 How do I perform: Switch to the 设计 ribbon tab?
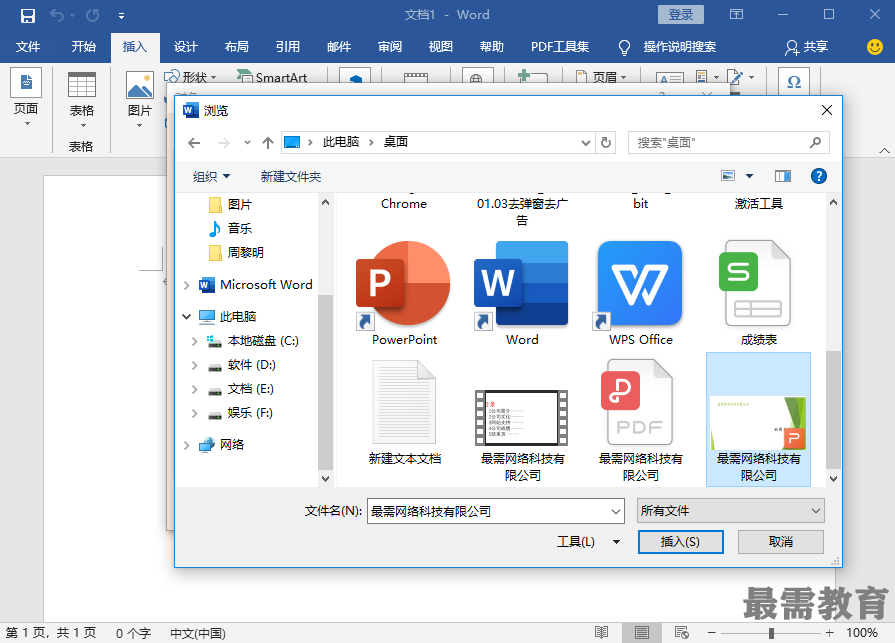[x=186, y=47]
